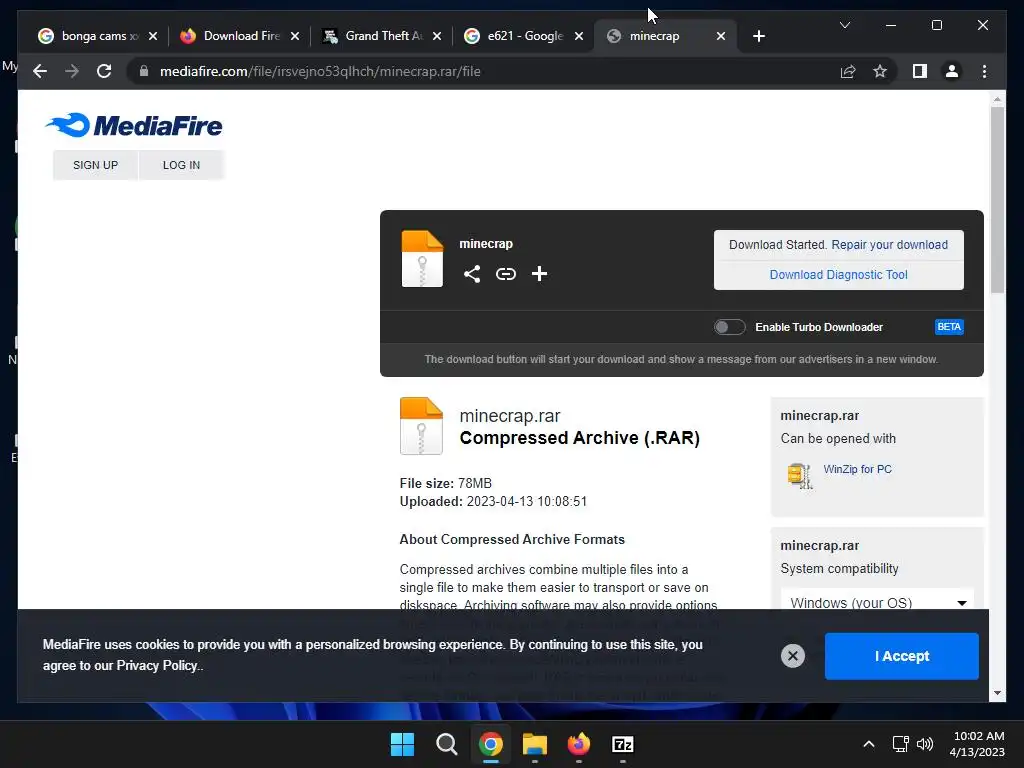Open taskbar Search
Image resolution: width=1024 pixels, height=768 pixels.
coord(447,744)
